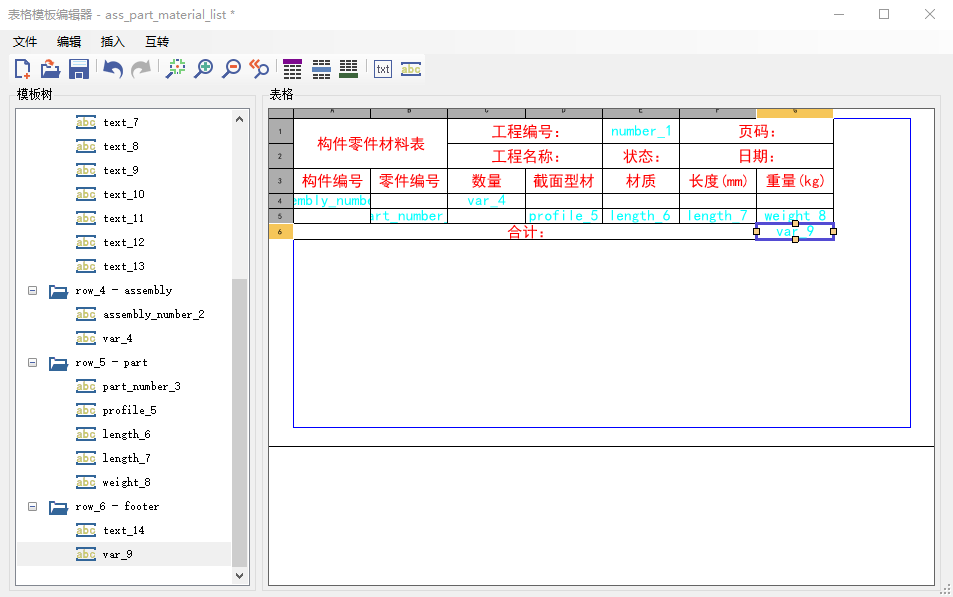Select var_4 in the template tree

tap(117, 339)
